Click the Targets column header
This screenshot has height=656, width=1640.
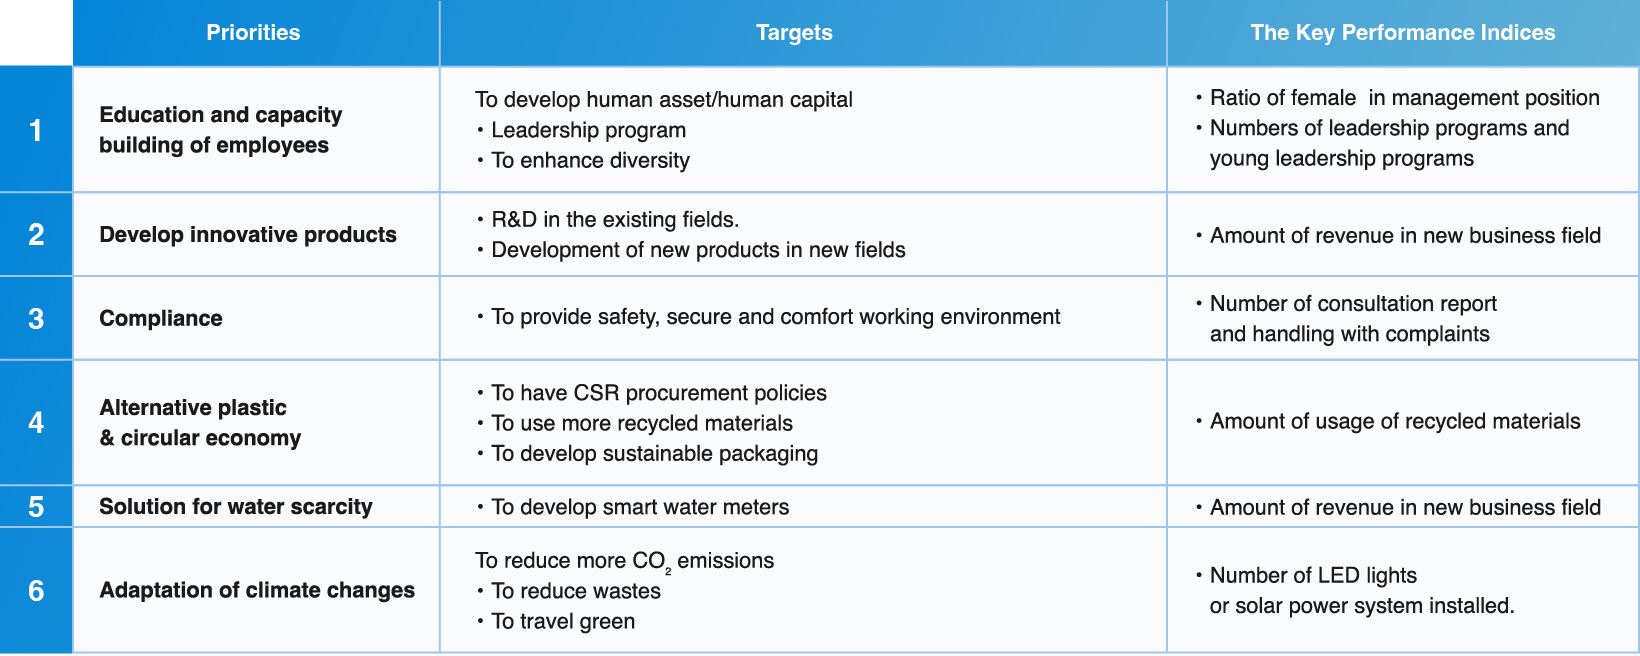click(794, 33)
